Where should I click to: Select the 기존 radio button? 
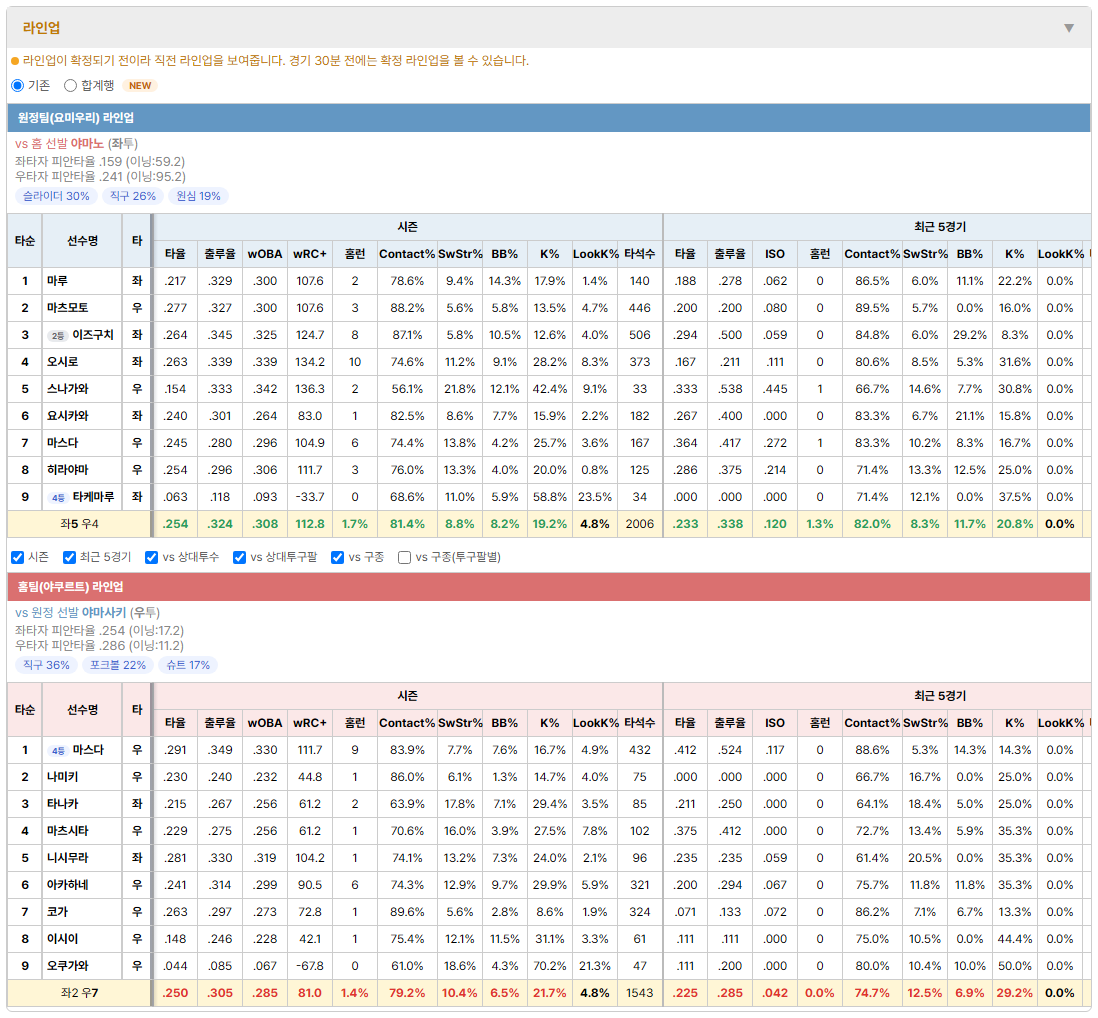pos(18,85)
